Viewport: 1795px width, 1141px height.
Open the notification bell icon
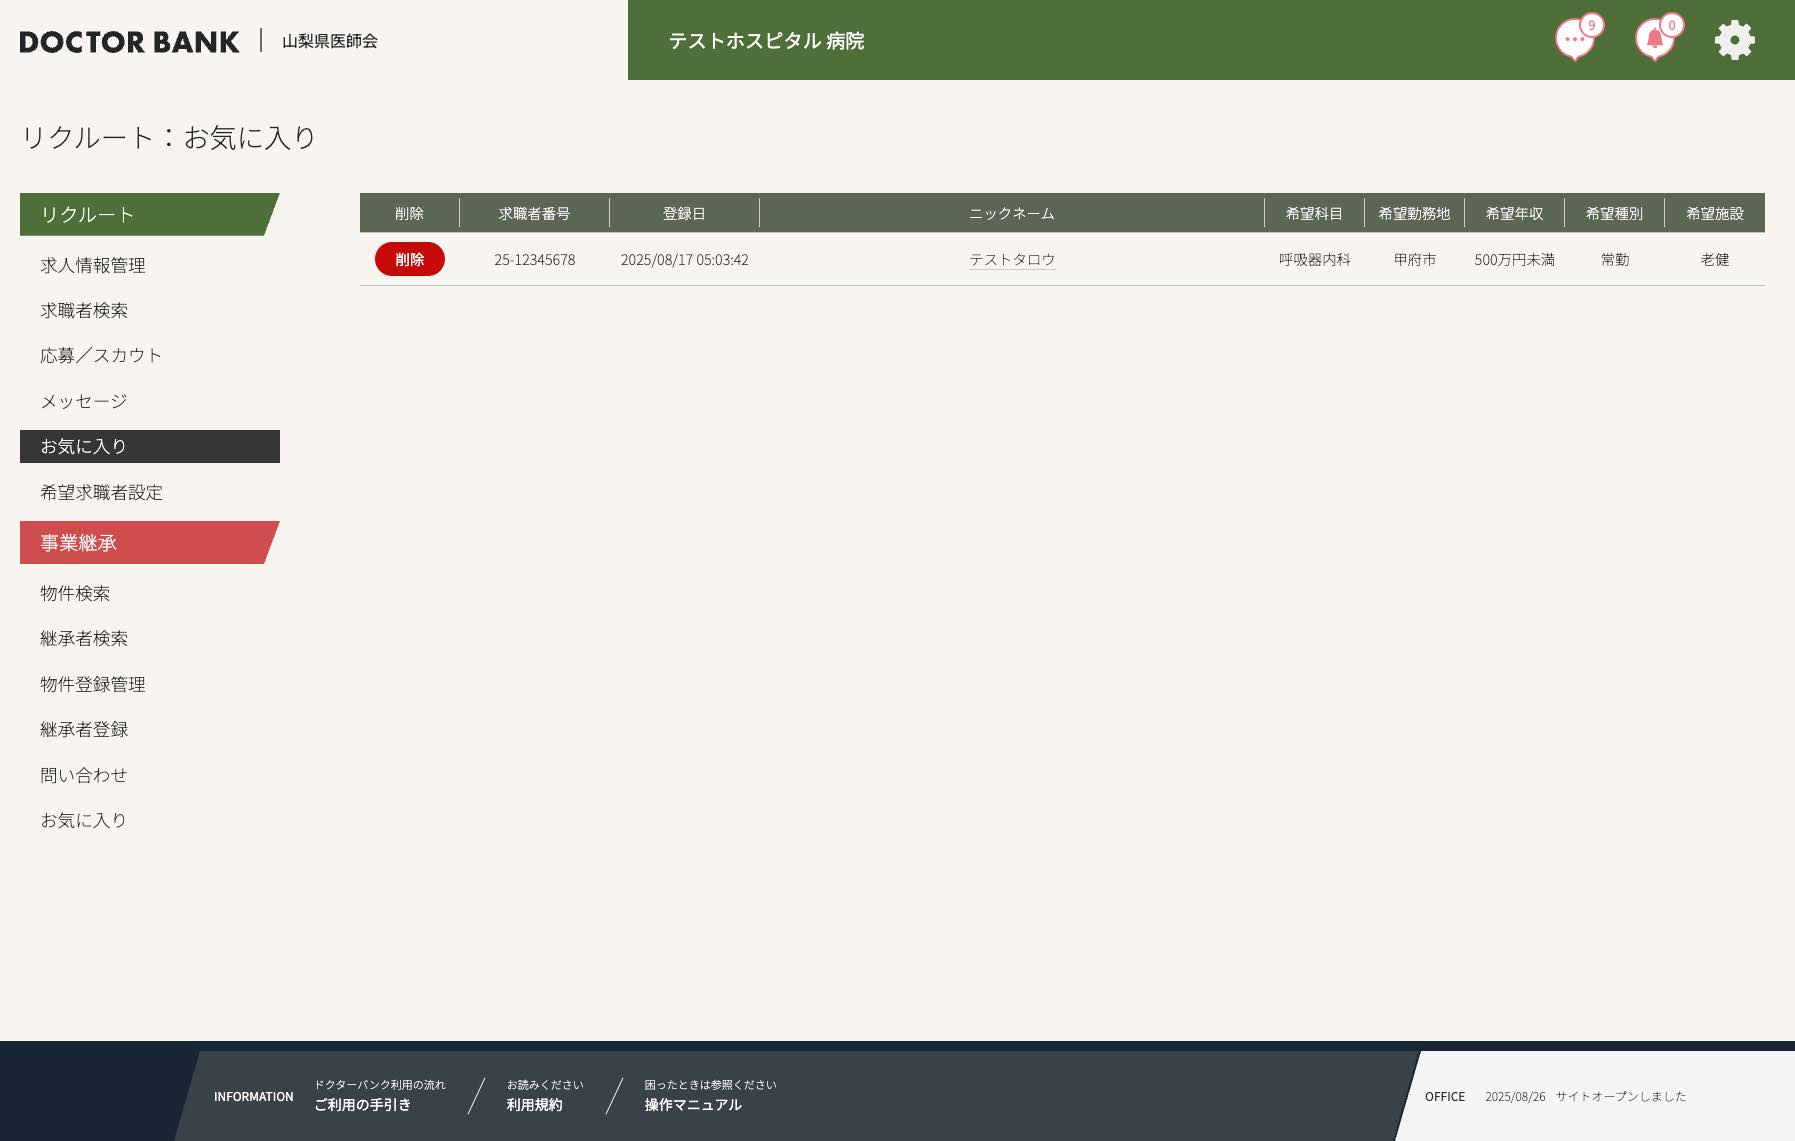[x=1654, y=41]
